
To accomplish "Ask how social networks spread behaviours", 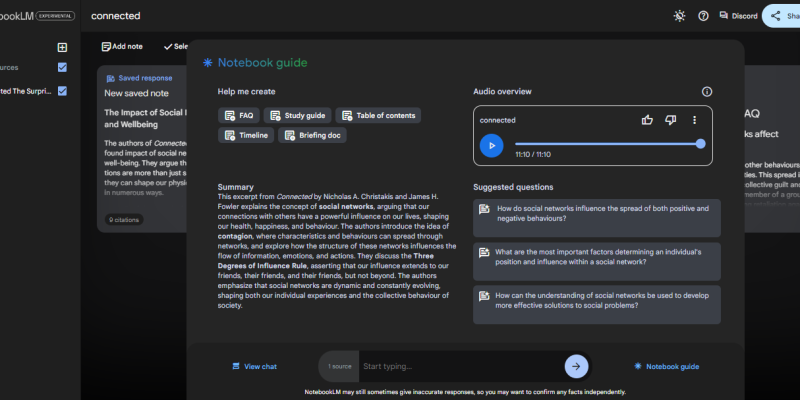I will [x=596, y=218].
